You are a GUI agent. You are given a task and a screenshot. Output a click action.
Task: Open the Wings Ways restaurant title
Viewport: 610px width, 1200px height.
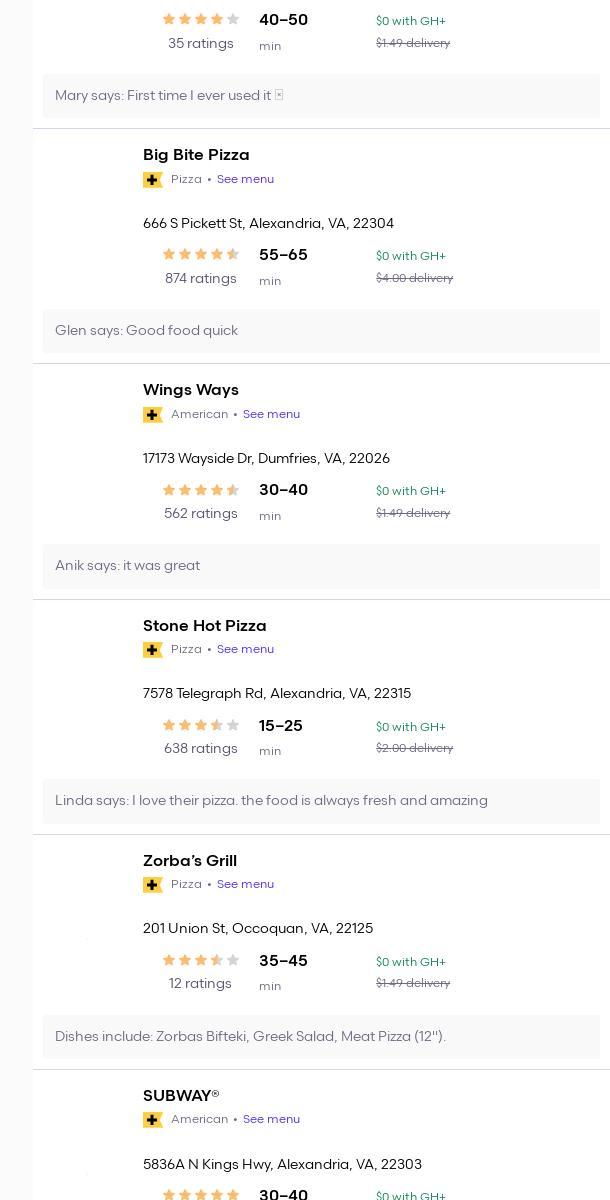(x=191, y=390)
